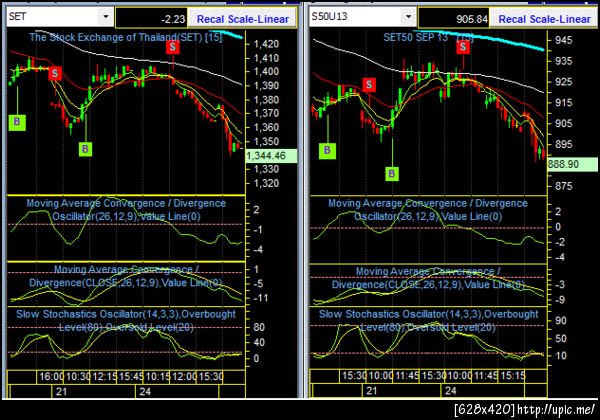Click Slow Stochastics Oscillator title on SET chart

tap(126, 321)
